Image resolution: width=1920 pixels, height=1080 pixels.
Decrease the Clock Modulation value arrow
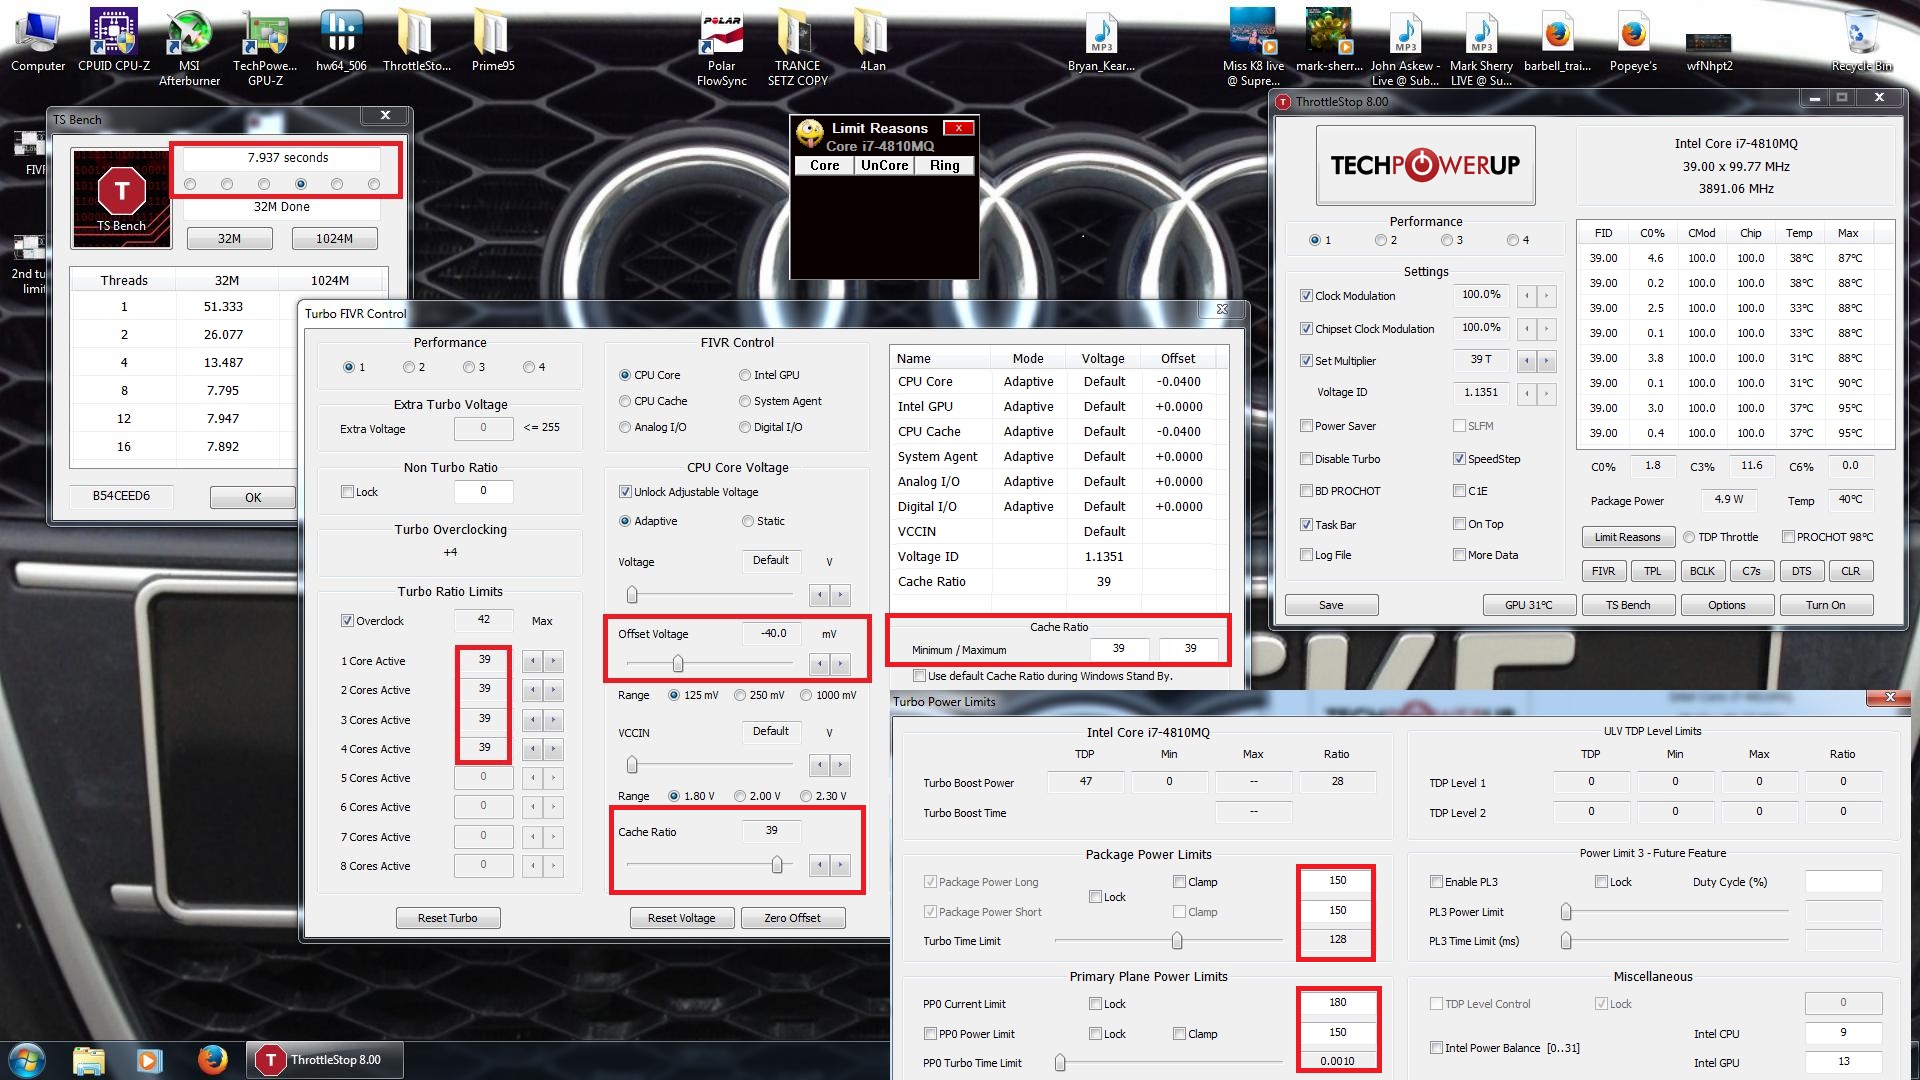(x=1526, y=296)
